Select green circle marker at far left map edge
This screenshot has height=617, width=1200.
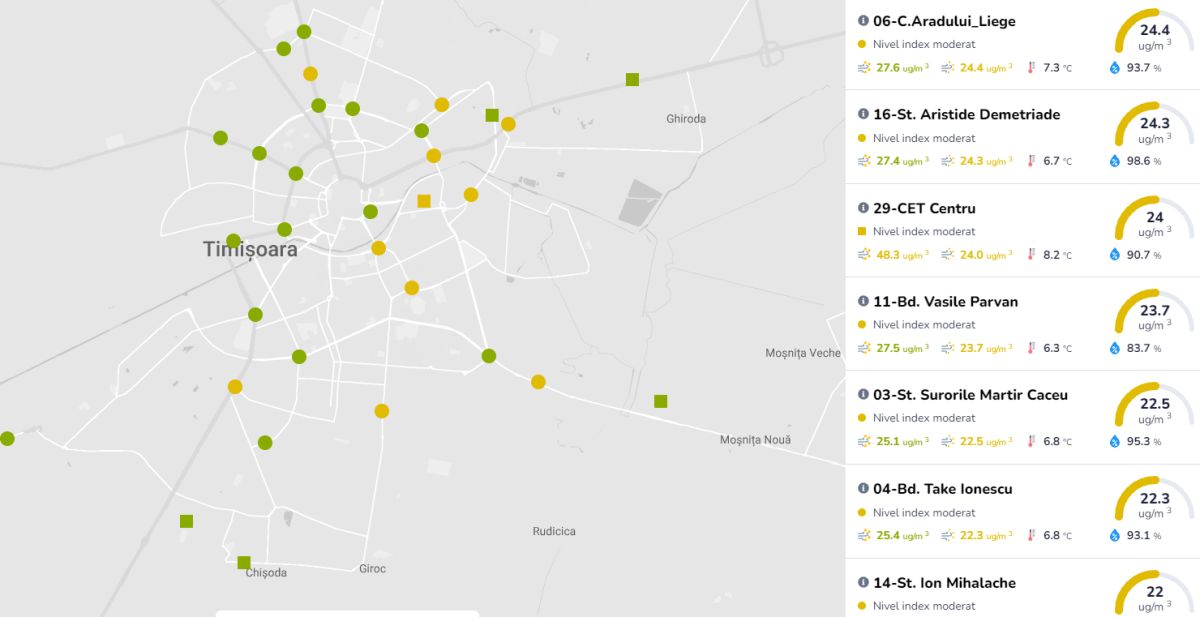coord(7,438)
